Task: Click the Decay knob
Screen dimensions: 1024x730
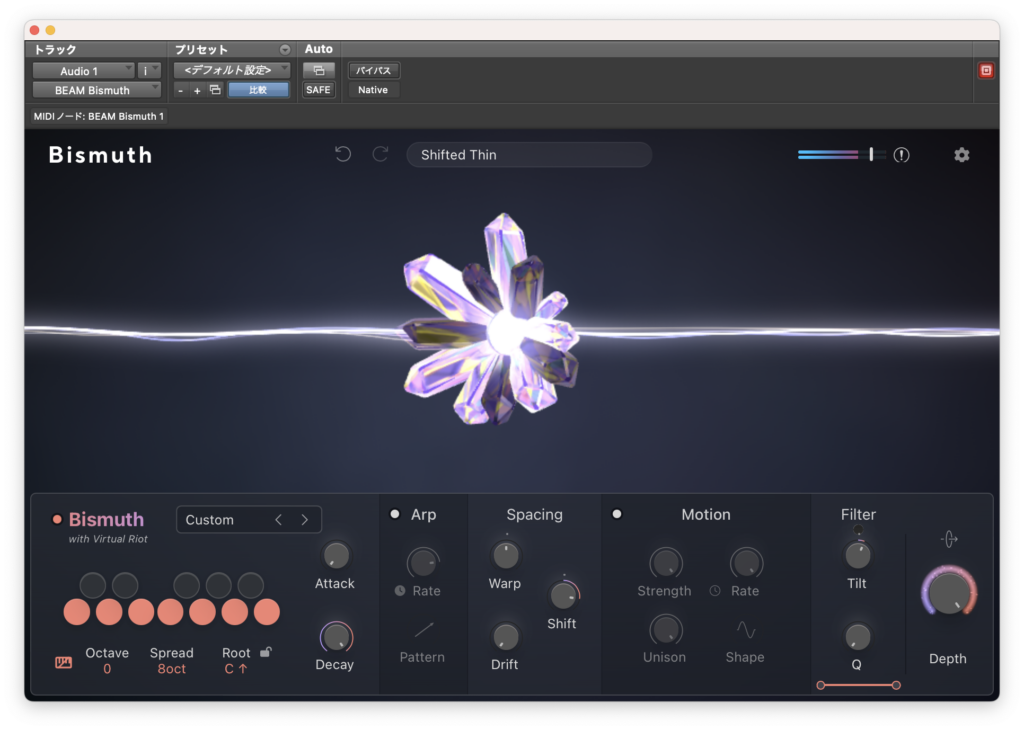Action: click(x=336, y=637)
